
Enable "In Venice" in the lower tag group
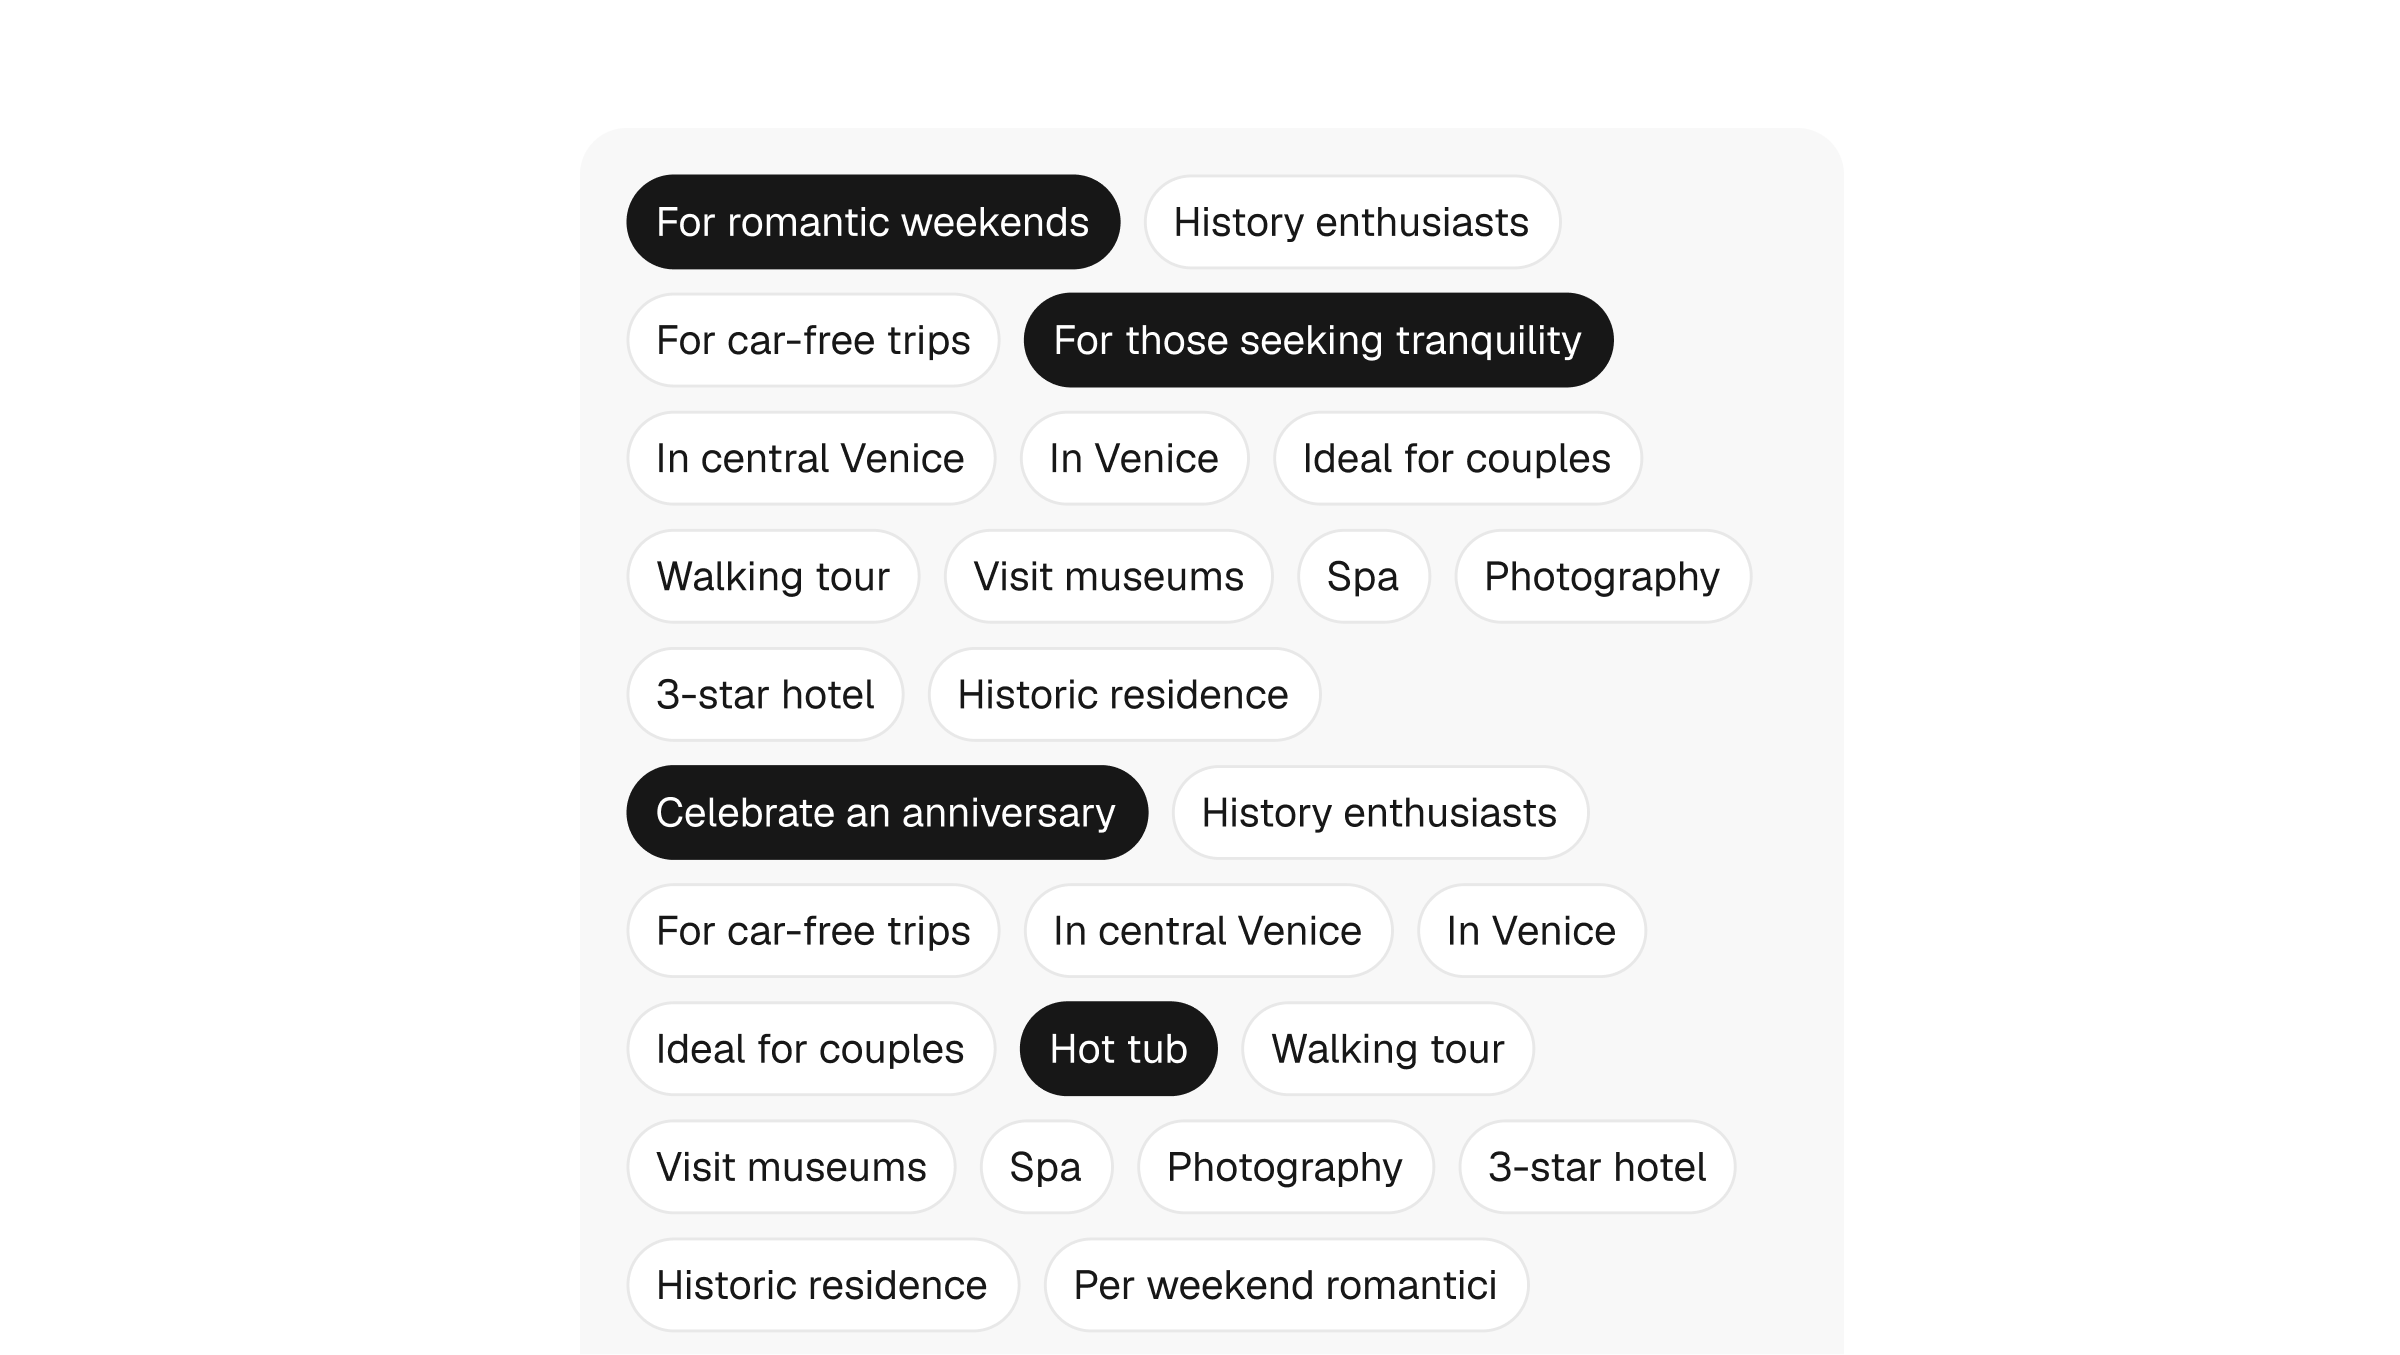point(1531,930)
